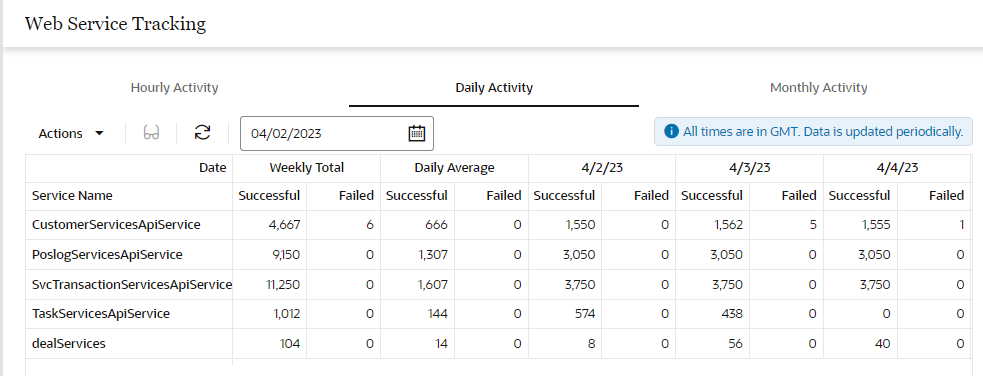
Task: Click weekly total value 1,012
Action: [287, 313]
